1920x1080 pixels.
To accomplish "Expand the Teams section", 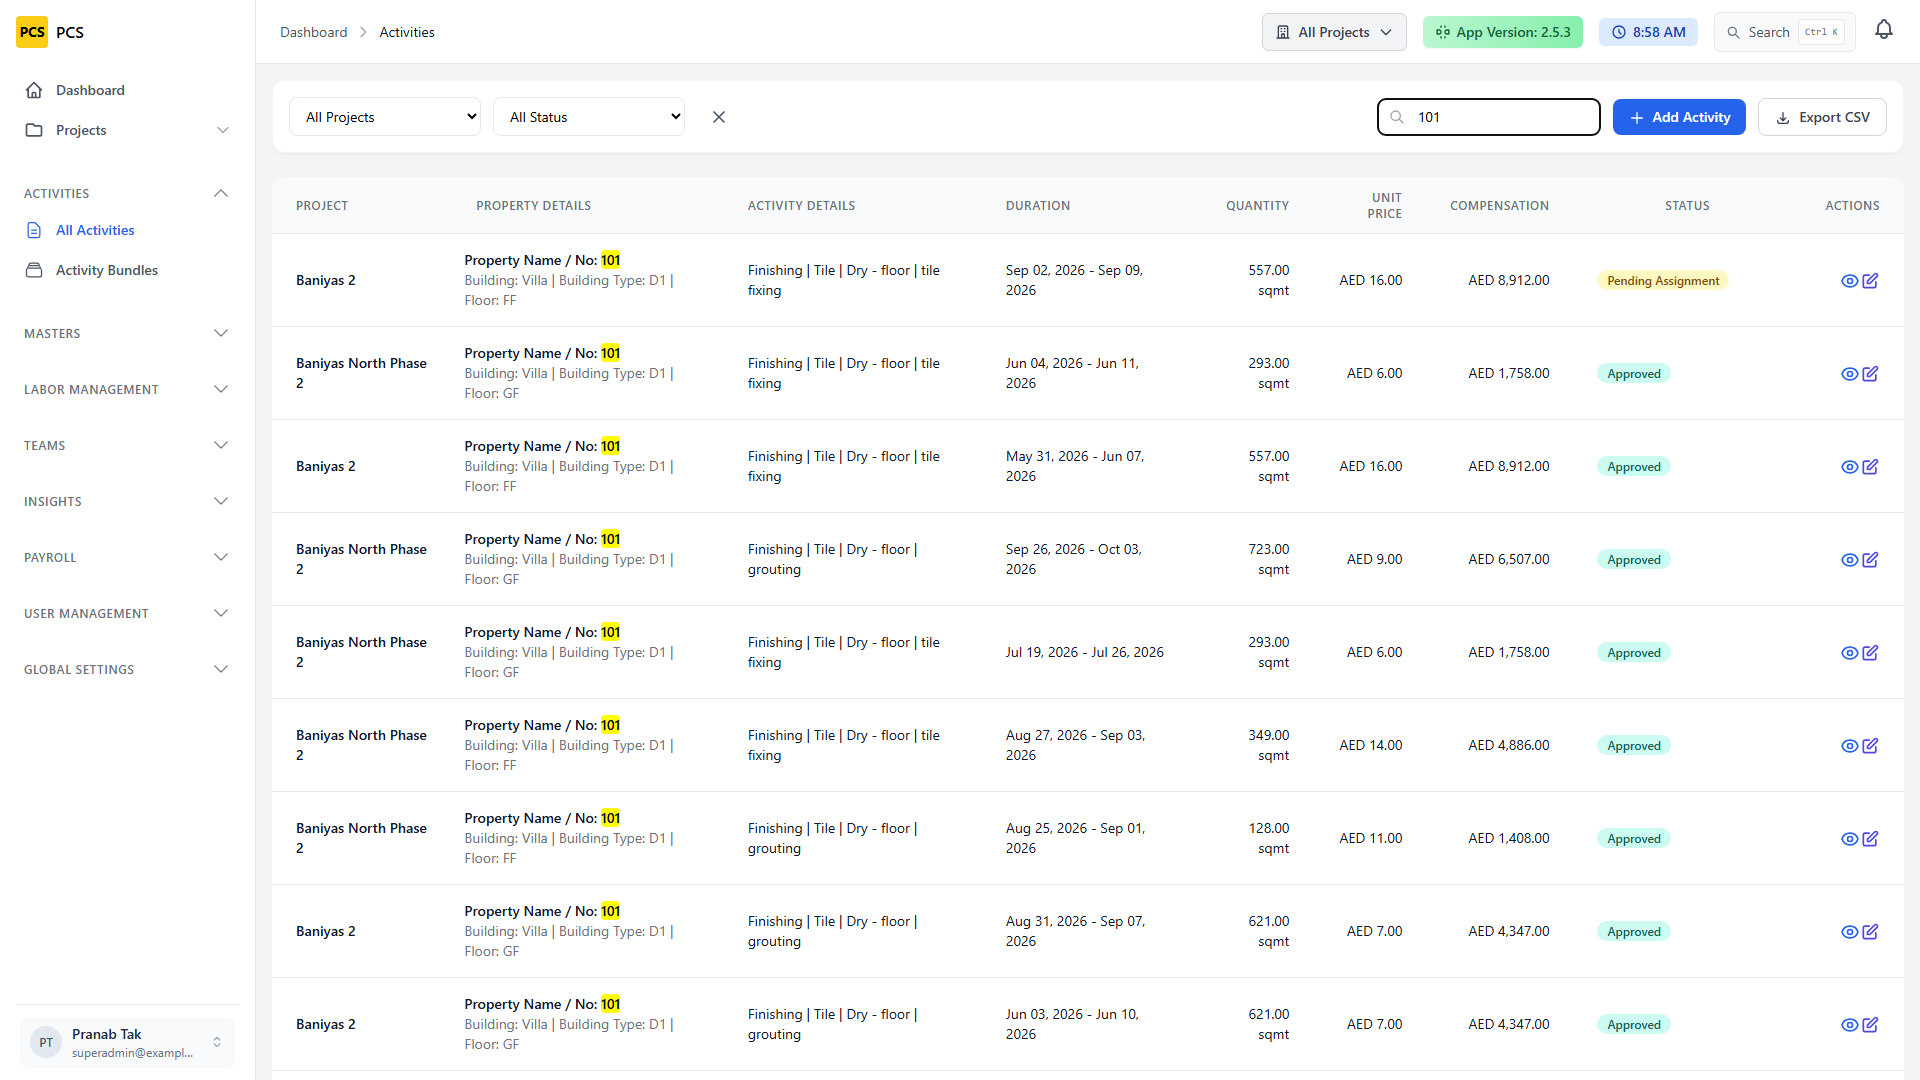I will click(127, 445).
